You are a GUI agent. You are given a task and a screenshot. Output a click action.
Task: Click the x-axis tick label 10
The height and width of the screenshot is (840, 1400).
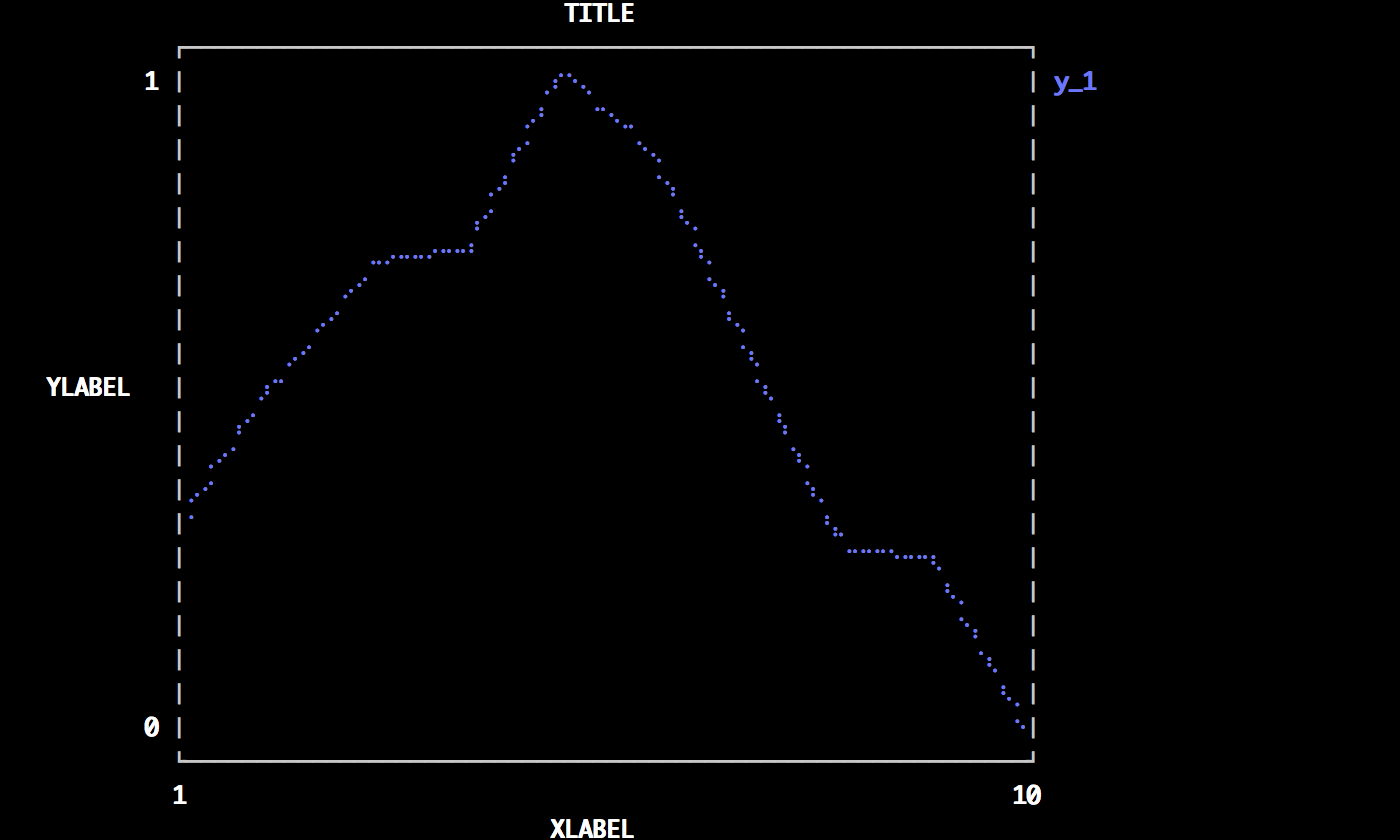click(x=1026, y=795)
